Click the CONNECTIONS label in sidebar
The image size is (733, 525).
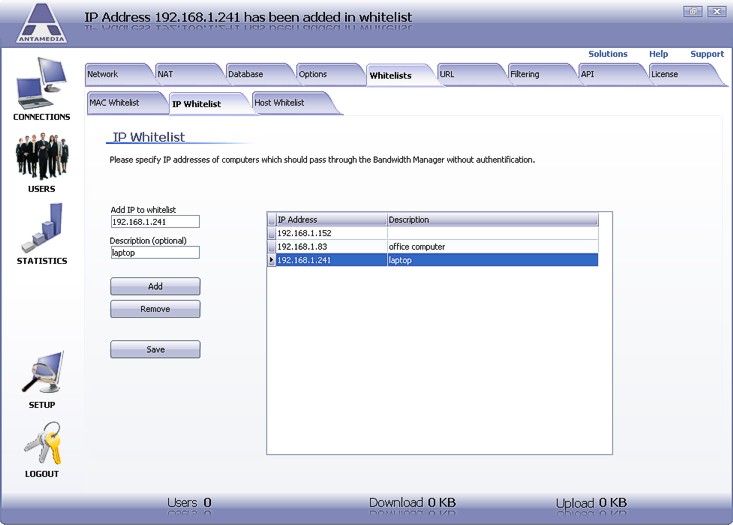point(42,117)
